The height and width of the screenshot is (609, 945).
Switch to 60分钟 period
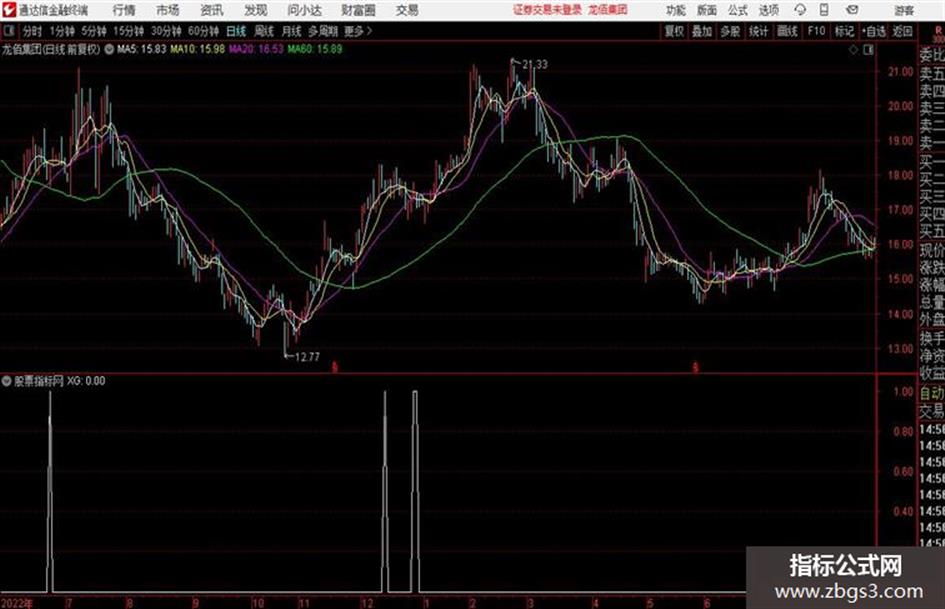point(203,31)
